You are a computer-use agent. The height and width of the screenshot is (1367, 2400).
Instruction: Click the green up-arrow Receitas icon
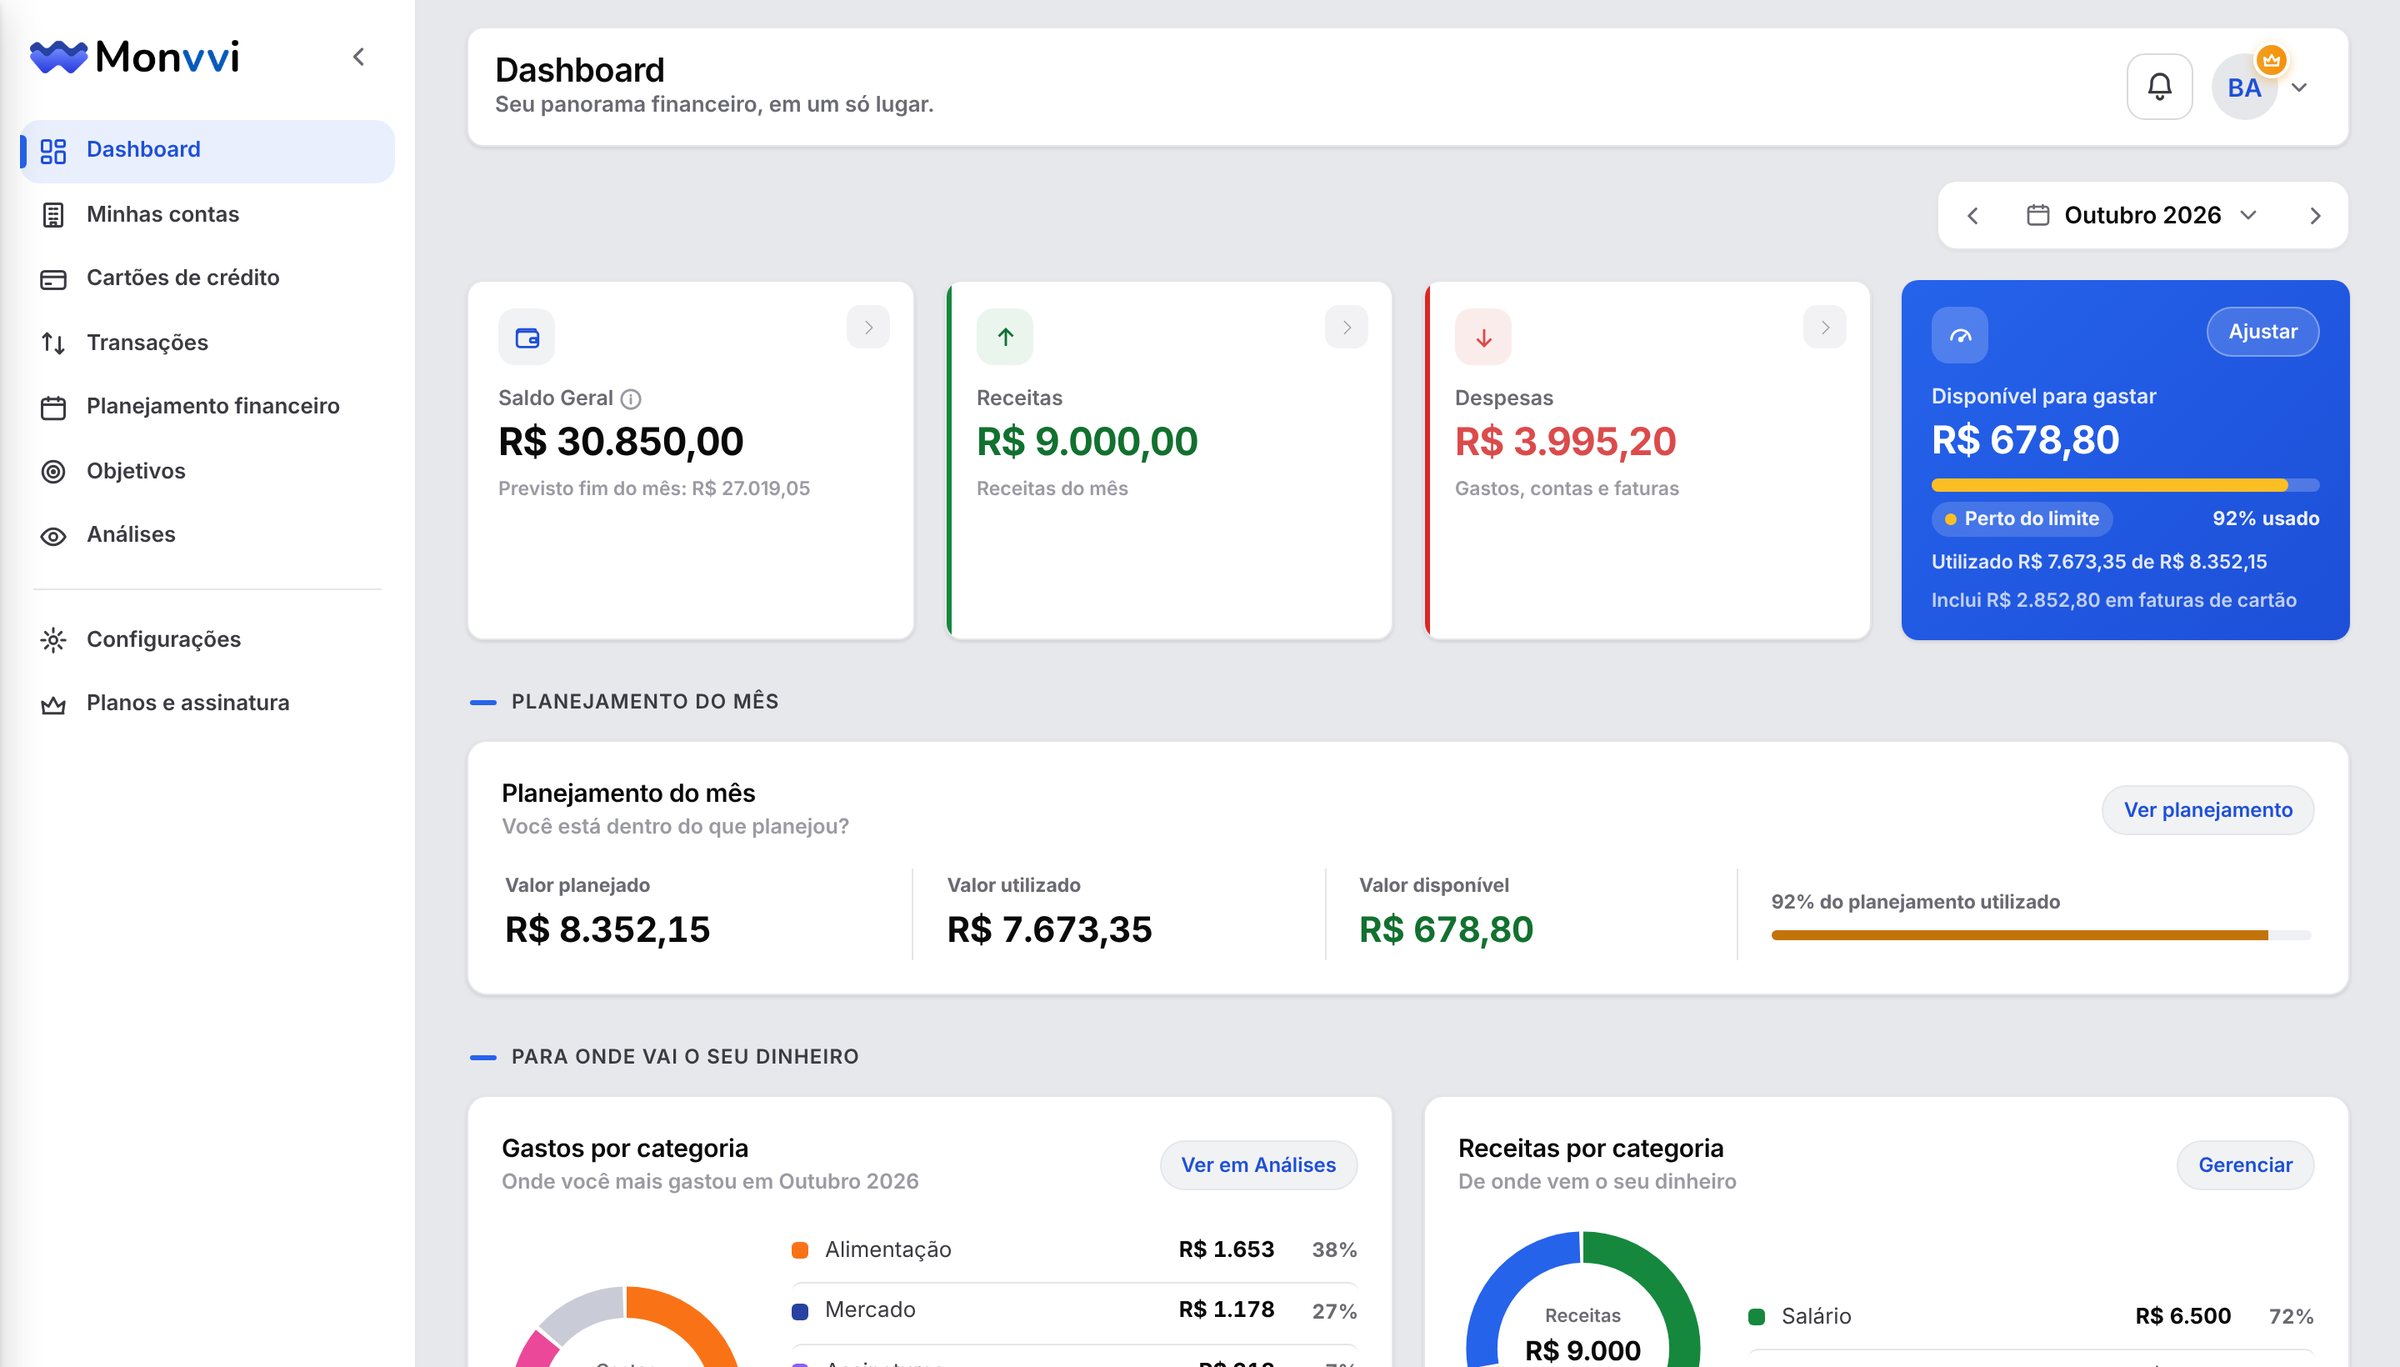click(1005, 337)
